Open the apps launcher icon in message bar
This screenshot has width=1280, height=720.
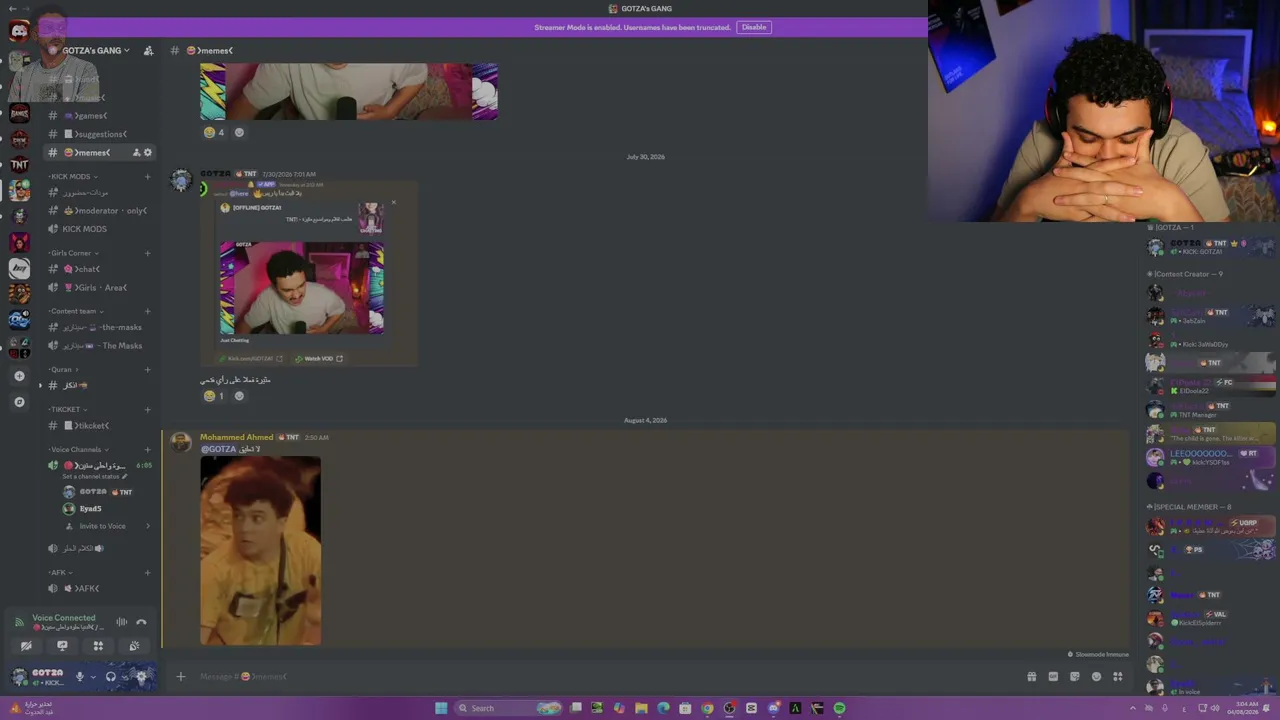[1118, 677]
